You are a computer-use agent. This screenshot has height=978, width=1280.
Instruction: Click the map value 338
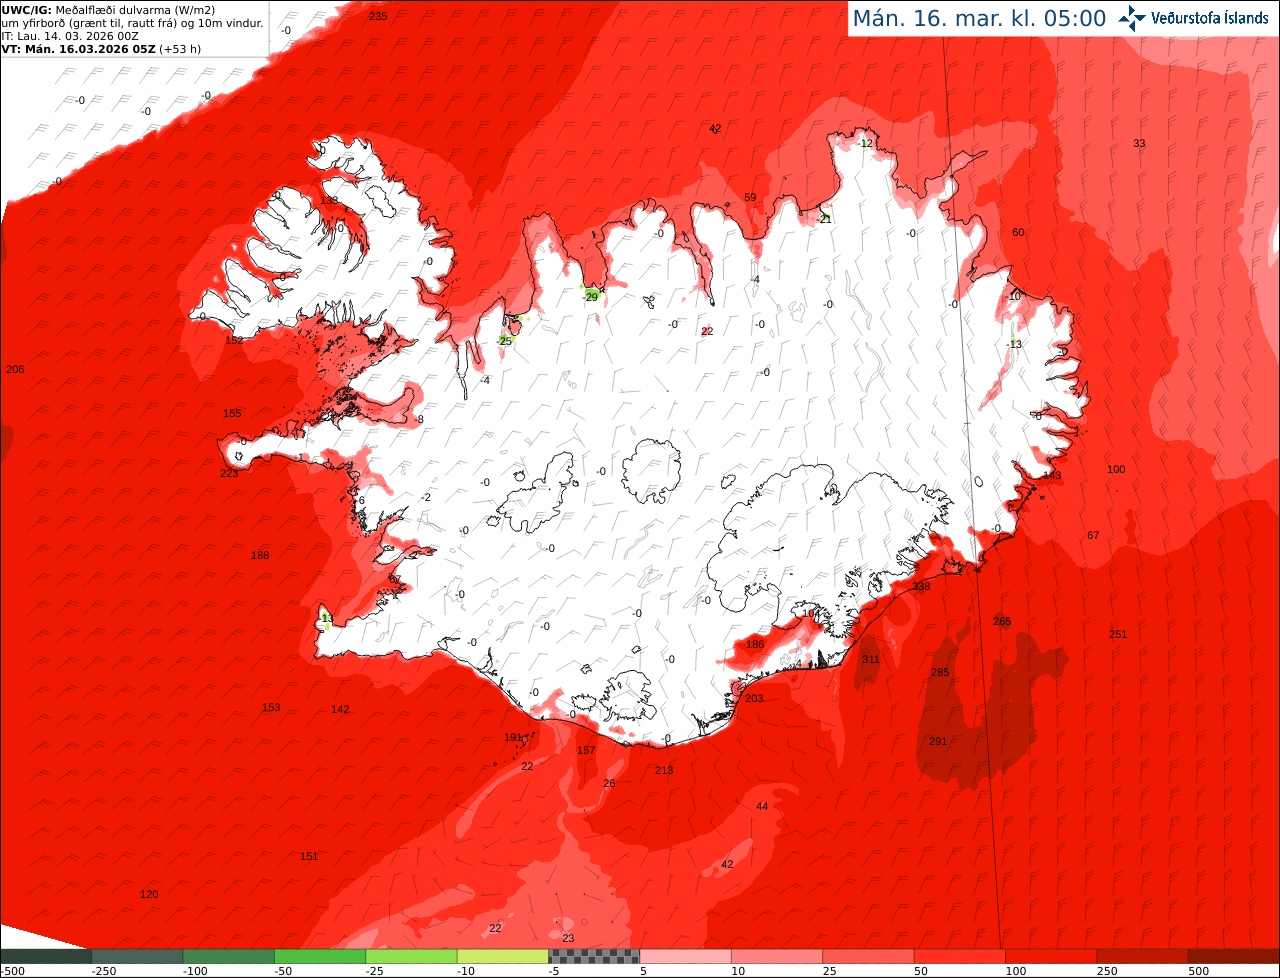pos(921,587)
